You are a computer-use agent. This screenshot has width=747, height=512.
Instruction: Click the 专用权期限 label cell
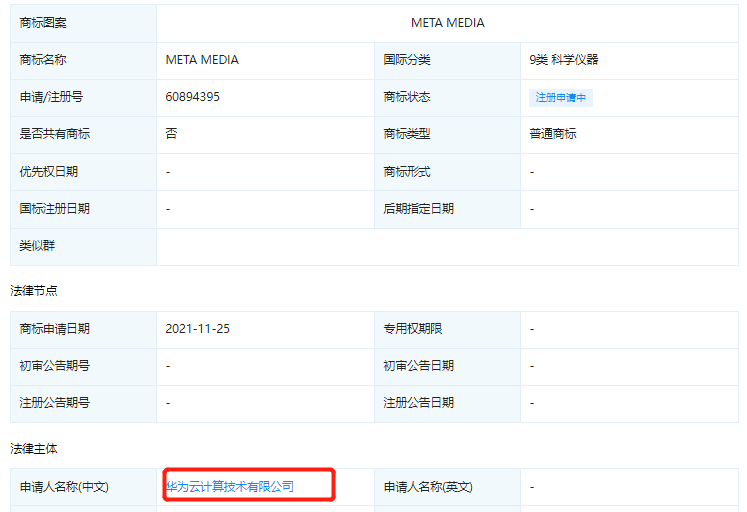point(447,330)
